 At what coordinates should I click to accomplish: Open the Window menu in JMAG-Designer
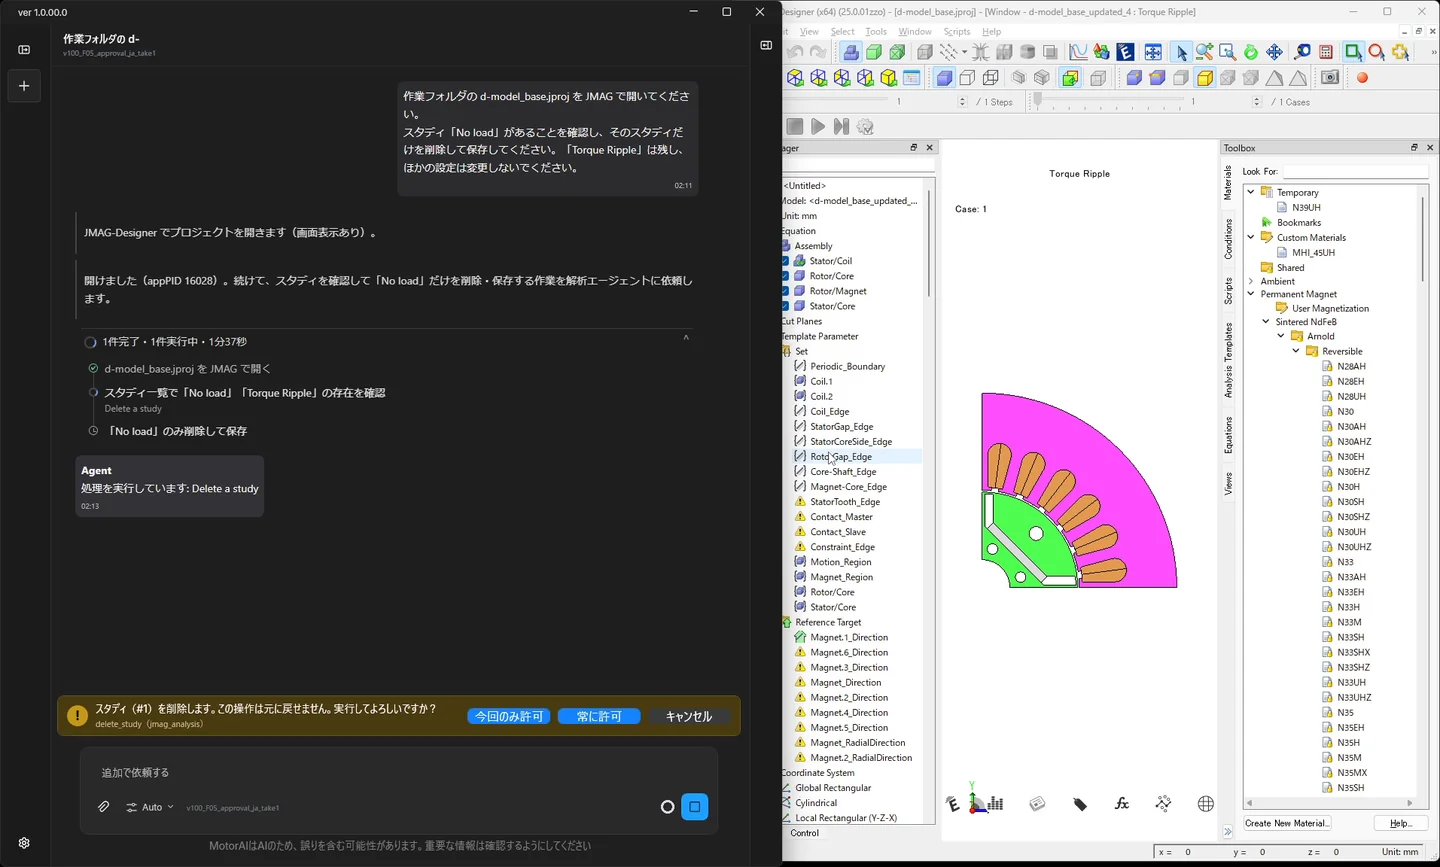point(915,32)
